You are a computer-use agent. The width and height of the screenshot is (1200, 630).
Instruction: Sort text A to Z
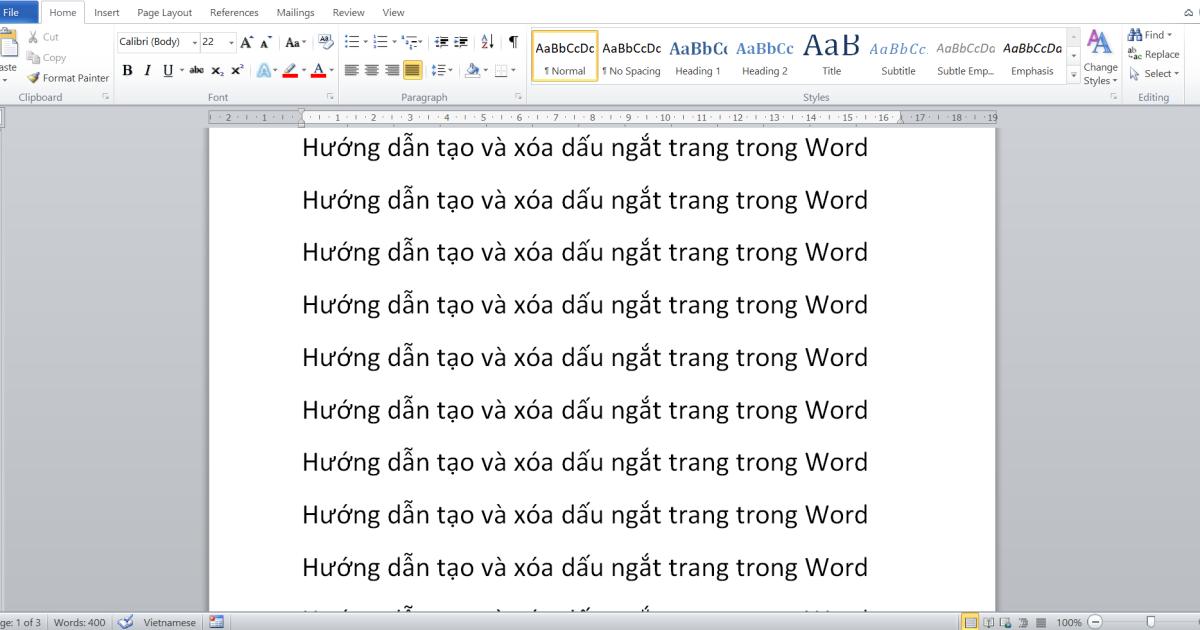[x=487, y=42]
